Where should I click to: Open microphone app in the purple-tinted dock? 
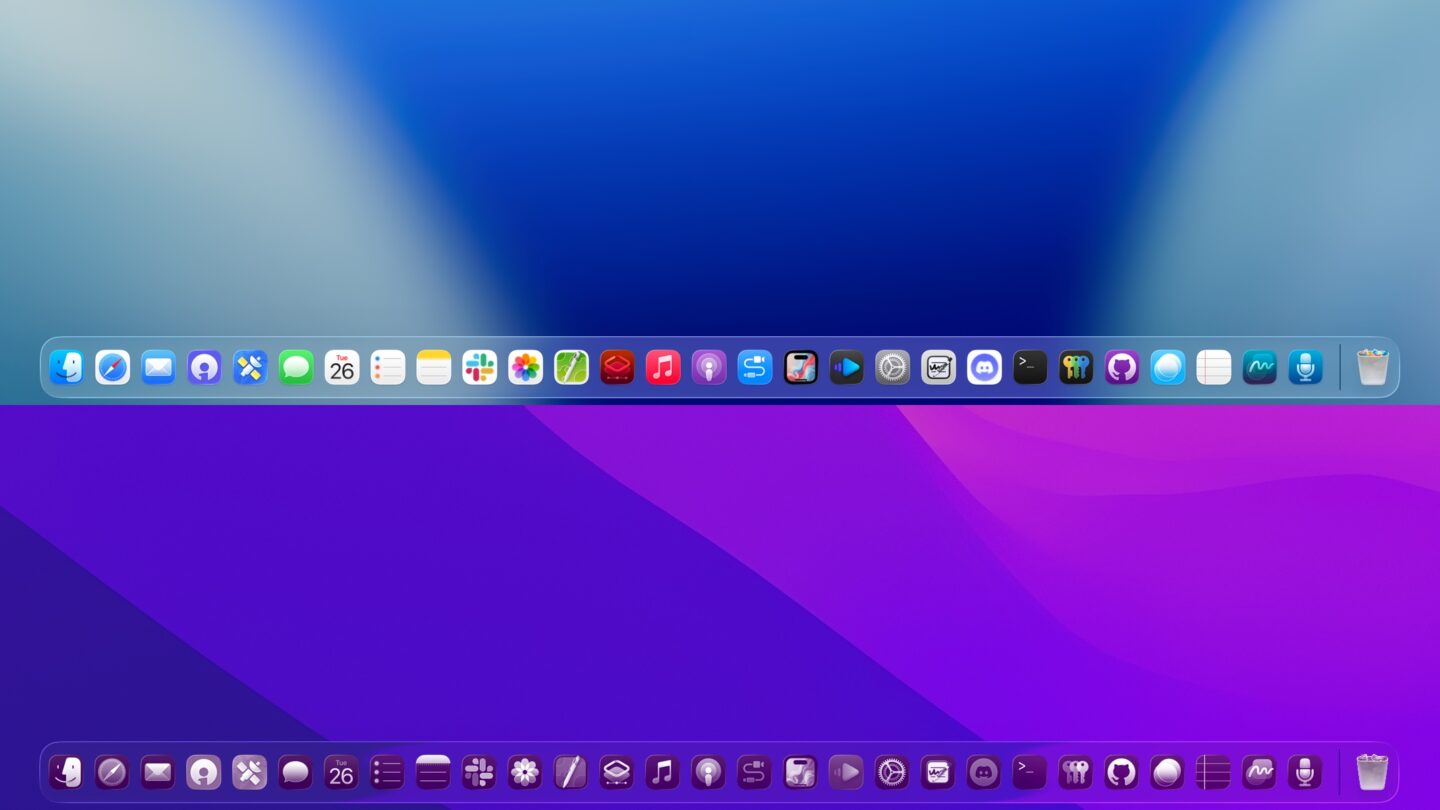point(1305,772)
